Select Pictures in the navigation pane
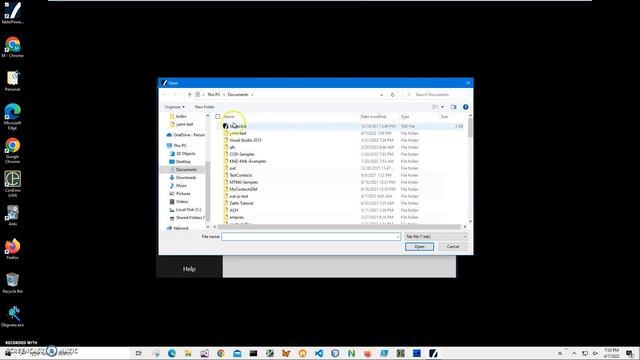Image resolution: width=640 pixels, height=360 pixels. (183, 193)
